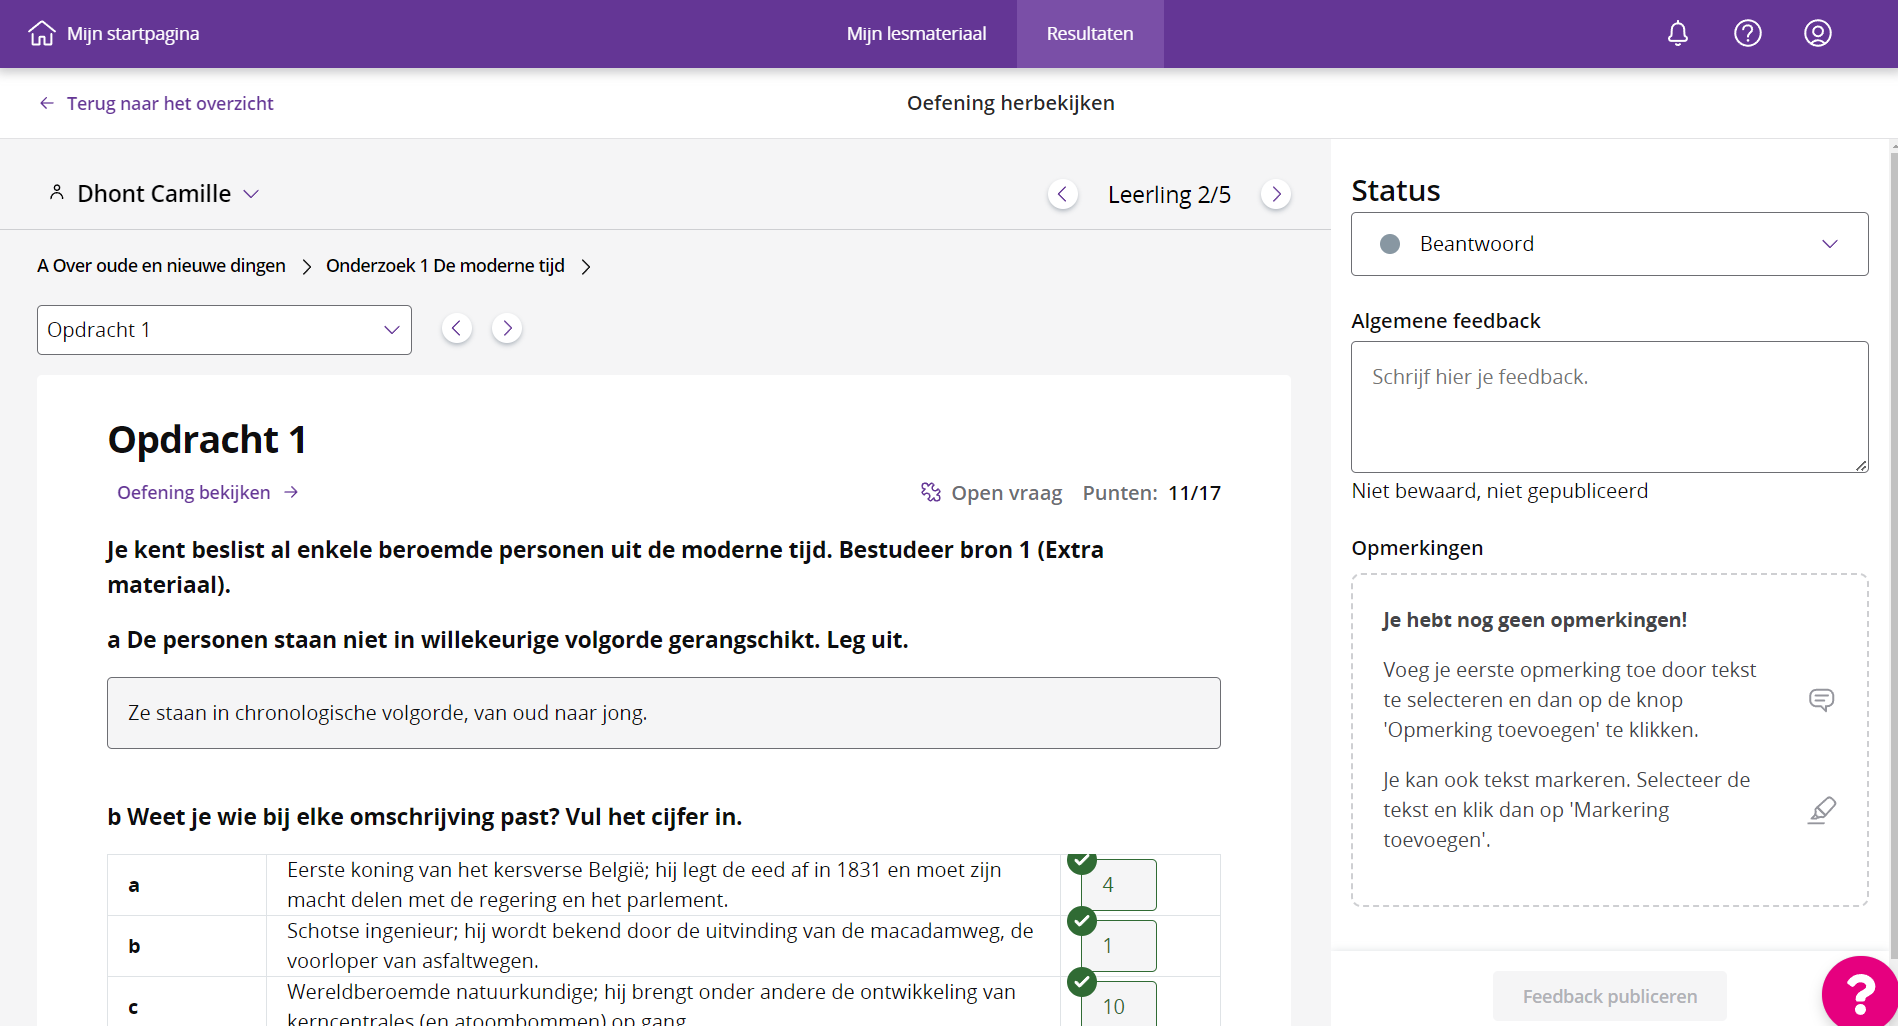Open the Opdracht 1 dropdown
1898x1026 pixels.
click(x=224, y=330)
